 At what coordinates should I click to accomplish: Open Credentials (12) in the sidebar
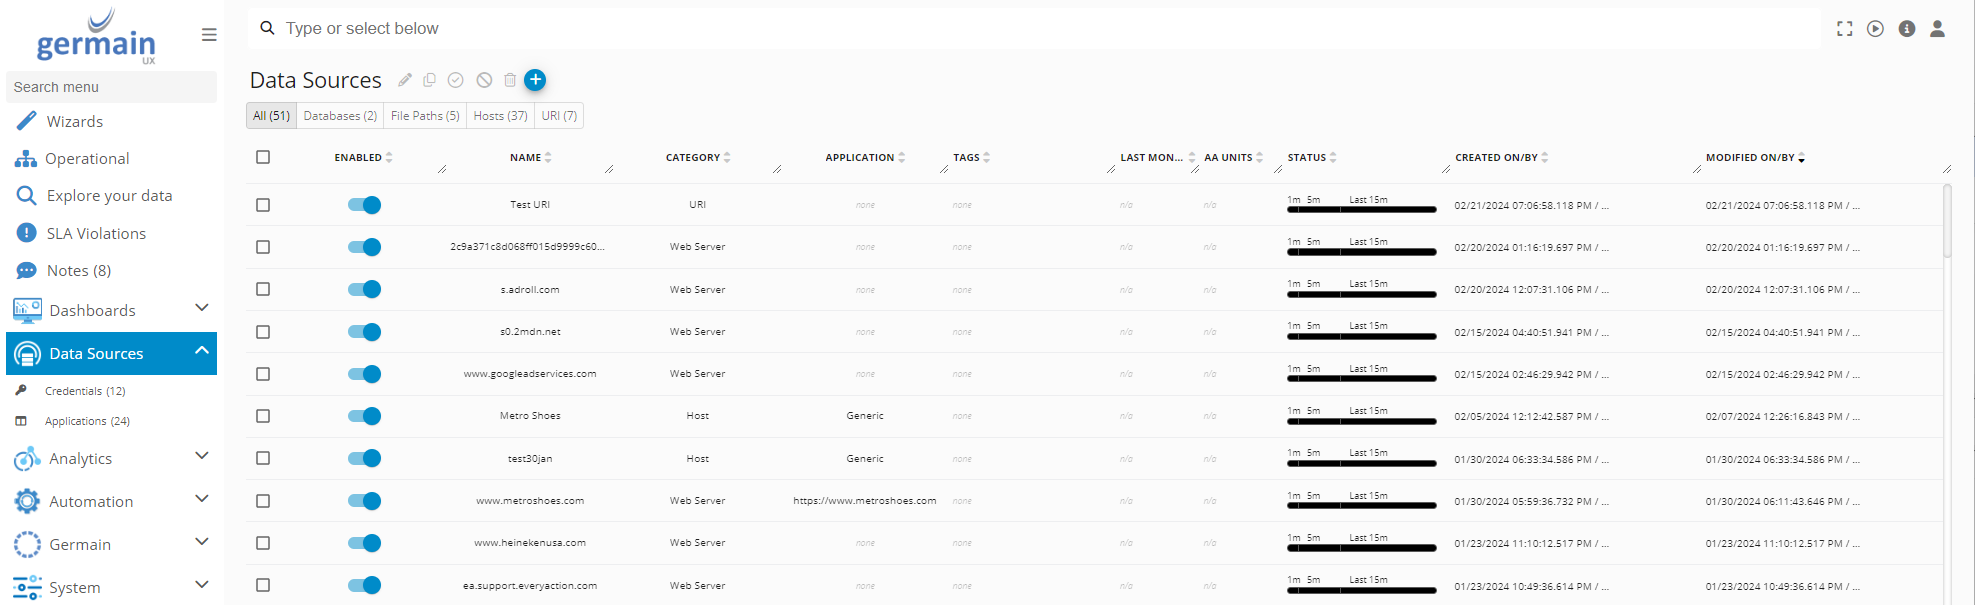[85, 391]
